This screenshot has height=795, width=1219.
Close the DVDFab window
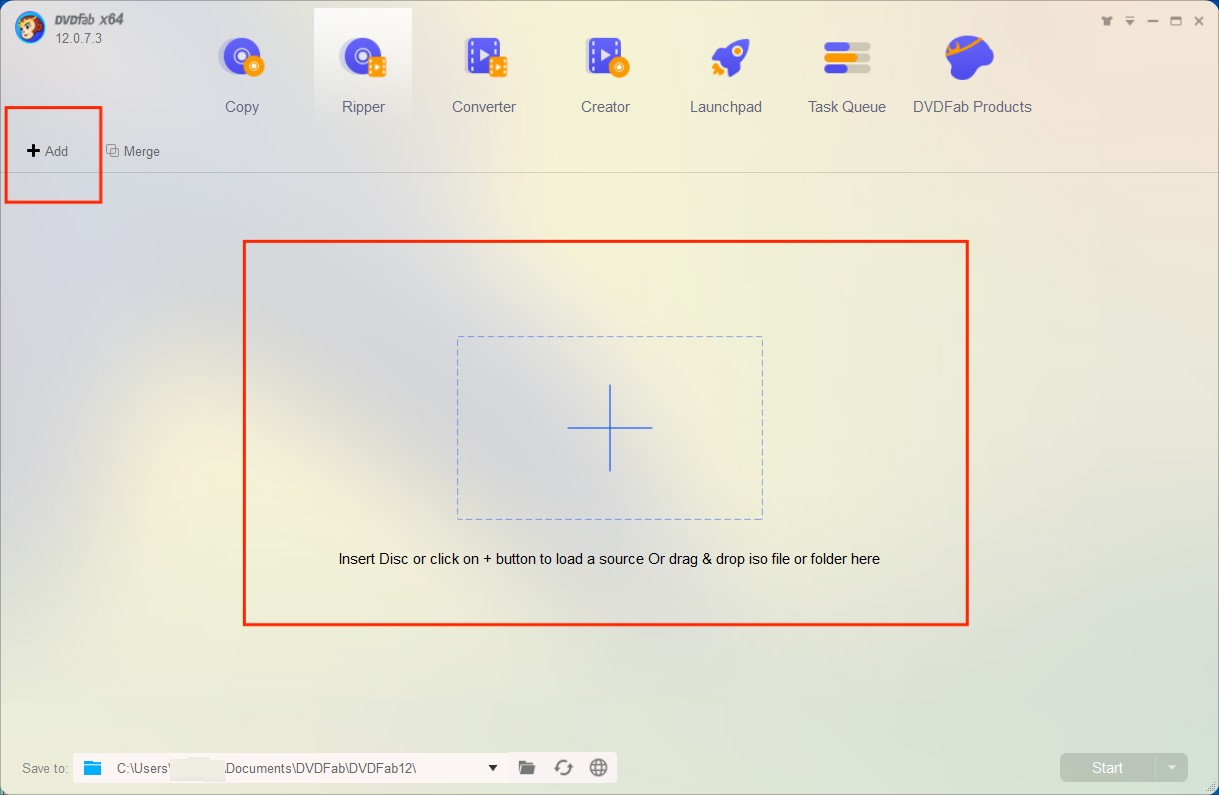pyautogui.click(x=1199, y=21)
